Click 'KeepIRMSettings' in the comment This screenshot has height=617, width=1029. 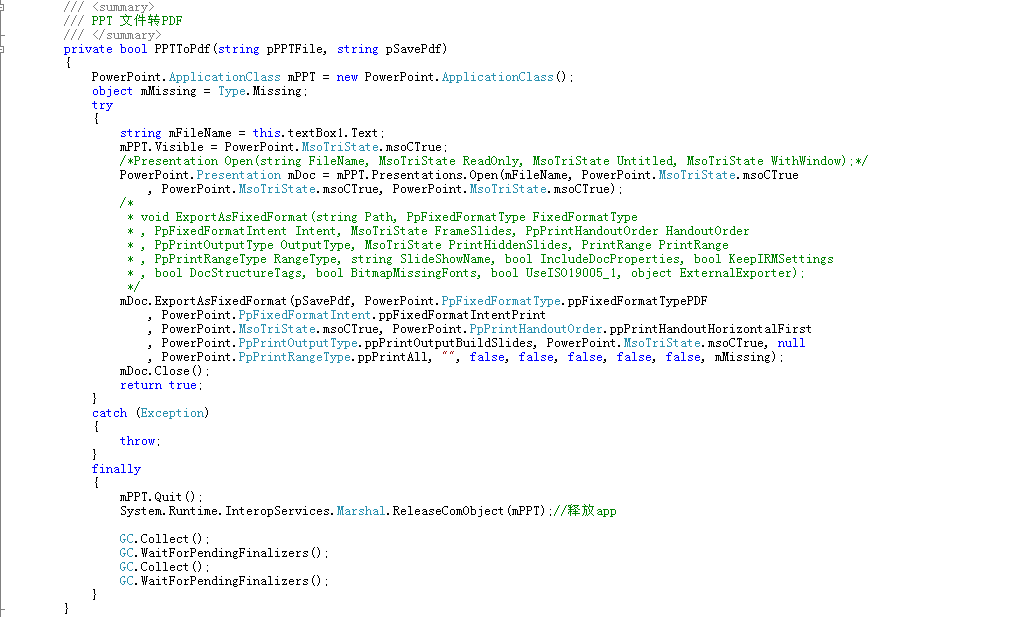click(781, 259)
